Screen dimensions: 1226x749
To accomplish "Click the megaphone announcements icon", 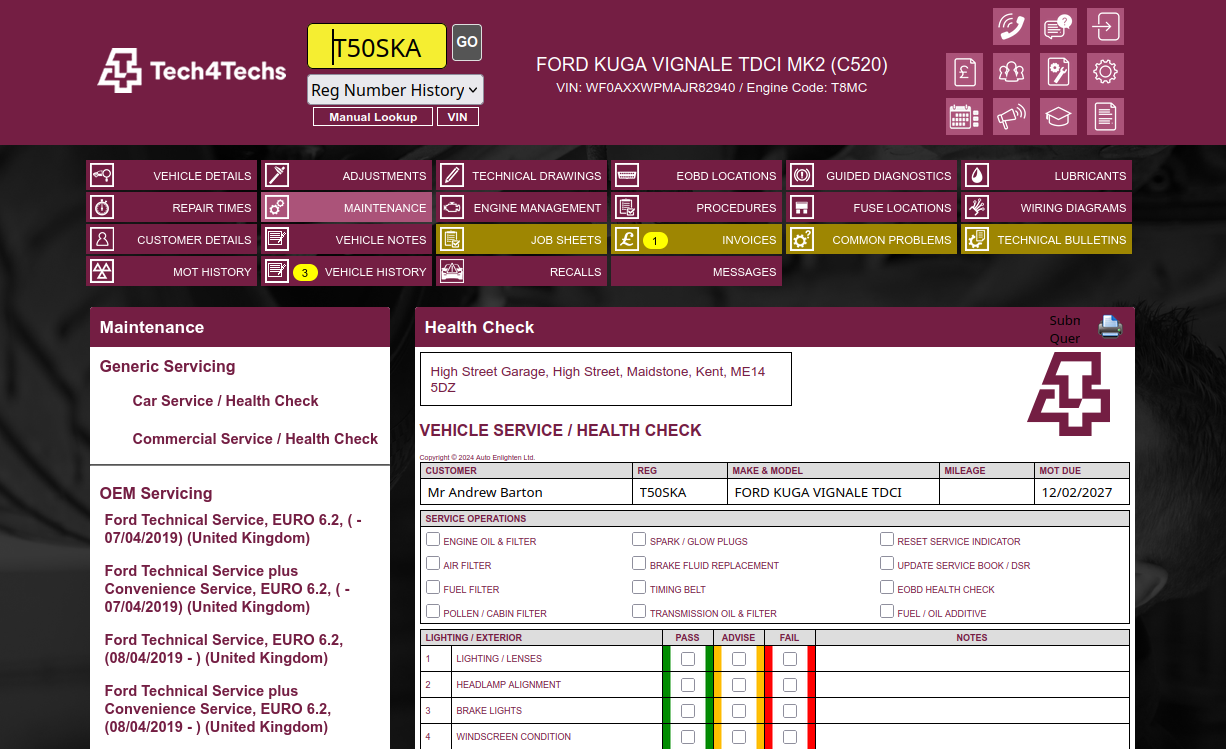I will (1011, 116).
